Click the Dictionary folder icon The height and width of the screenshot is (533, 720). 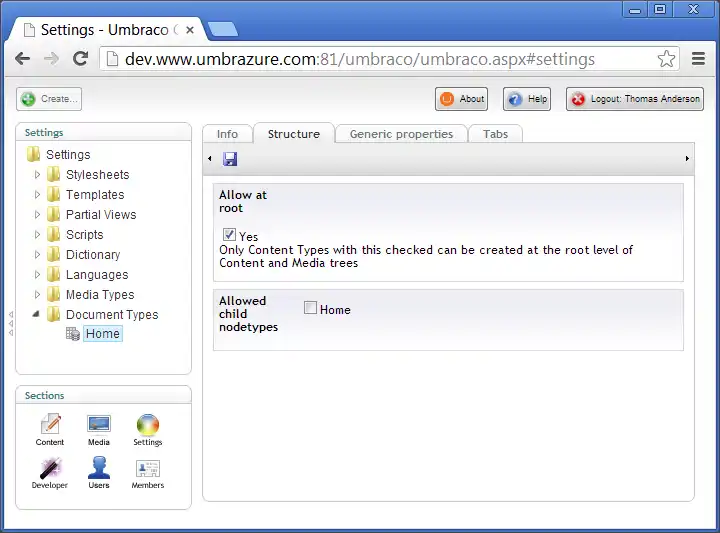coord(54,254)
